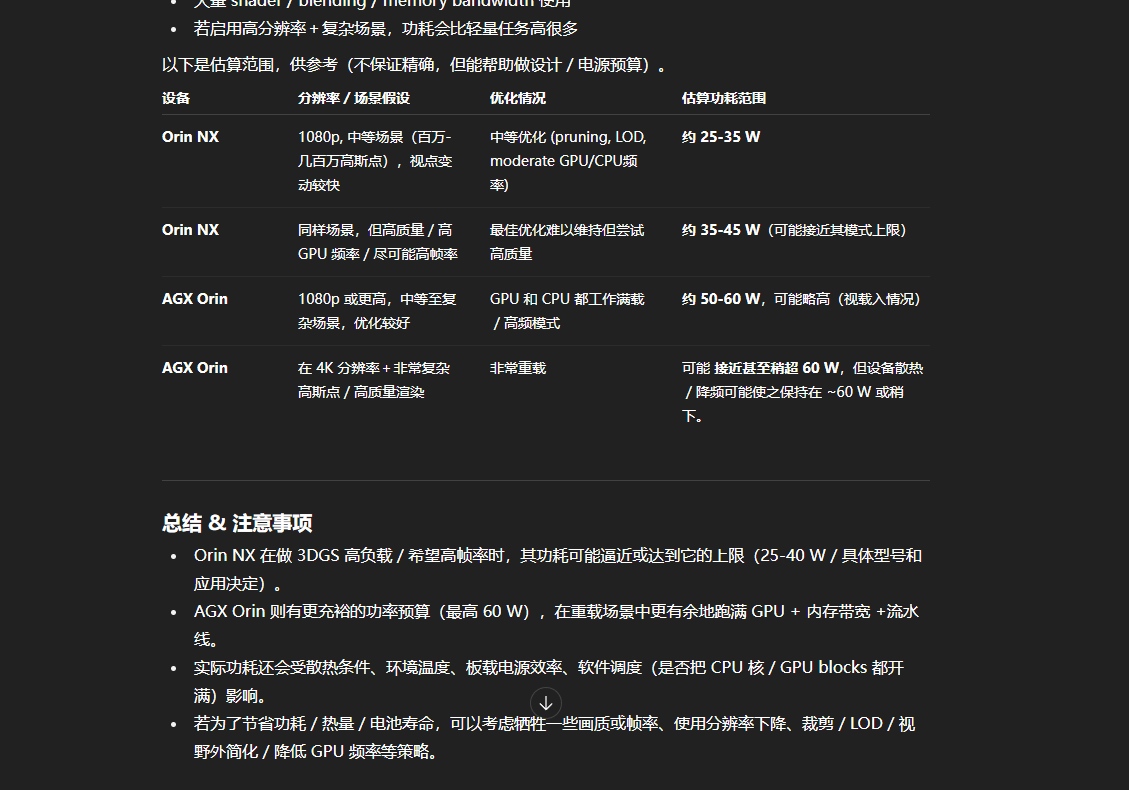Click the "约 50-60 W" power cell
This screenshot has height=790, width=1129.
click(x=801, y=299)
